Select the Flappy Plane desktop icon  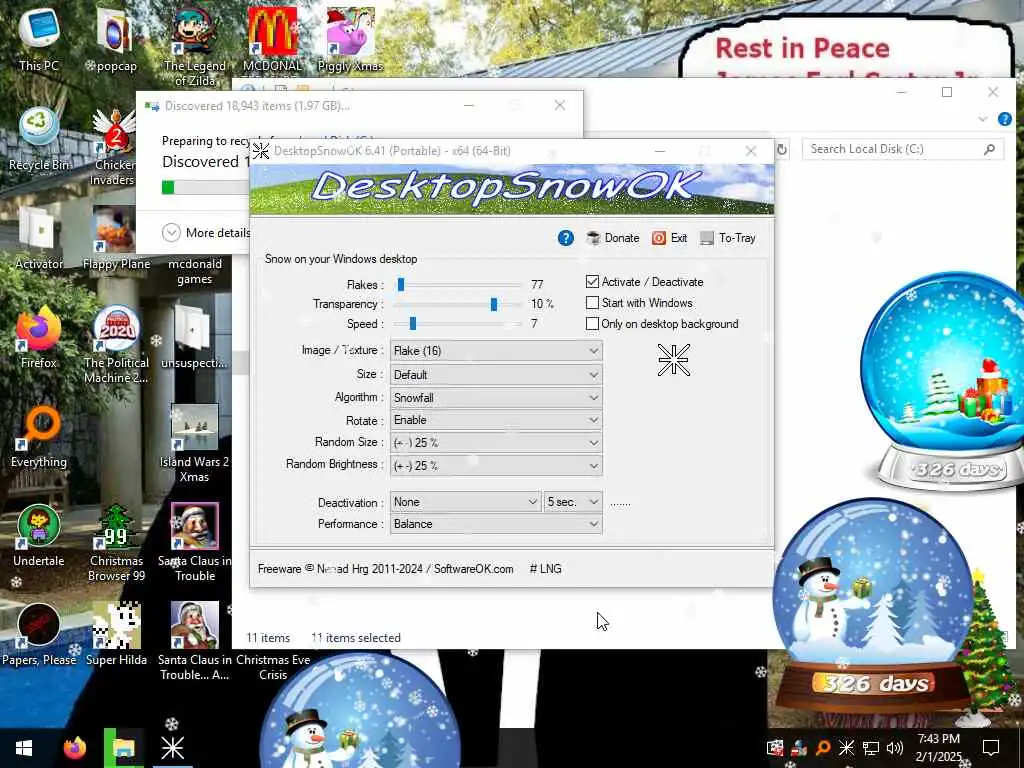point(116,238)
